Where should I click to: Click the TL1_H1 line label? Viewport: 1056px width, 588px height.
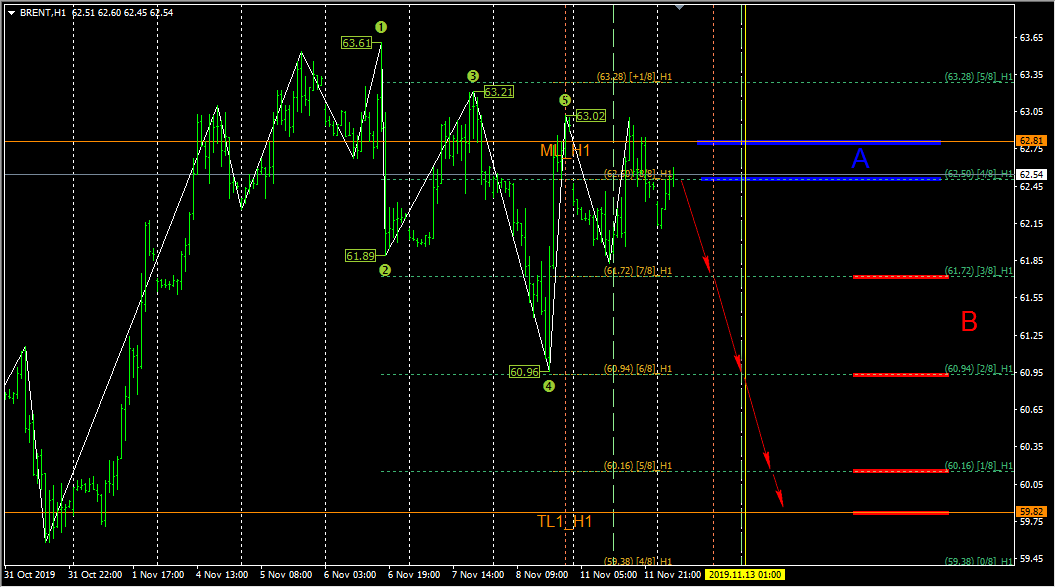coord(564,521)
